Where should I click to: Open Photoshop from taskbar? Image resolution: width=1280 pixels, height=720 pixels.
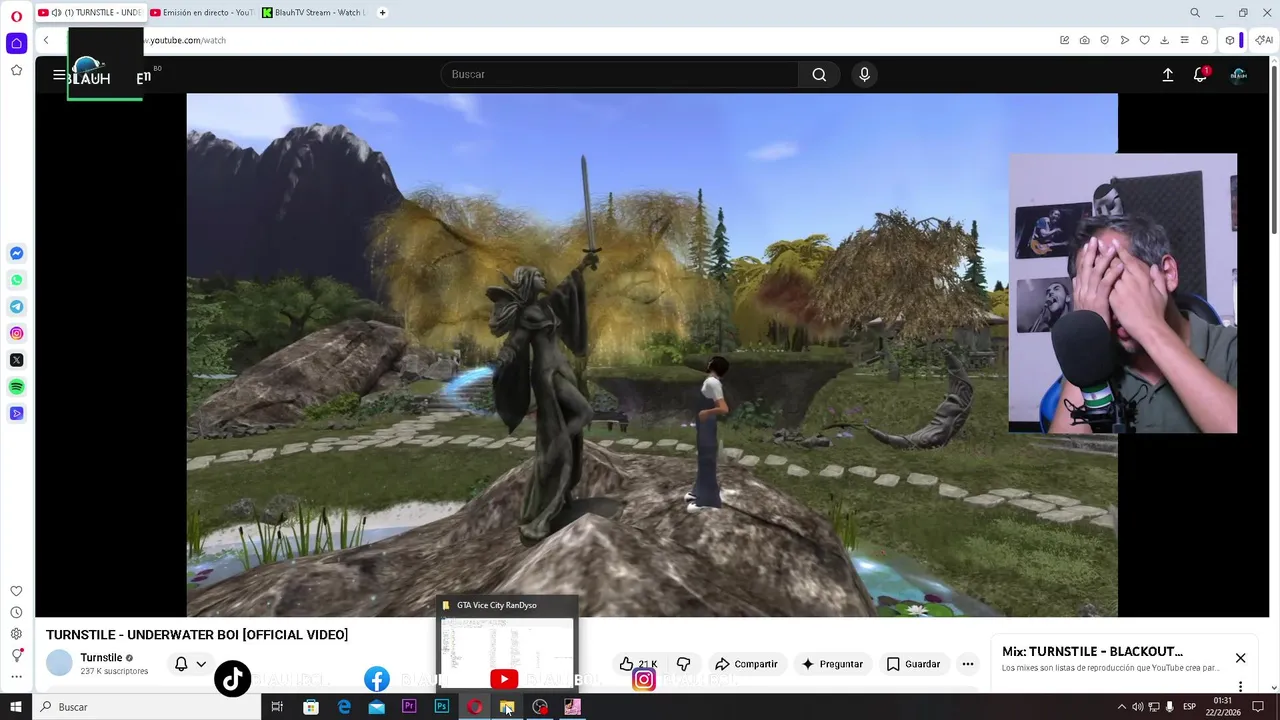442,707
